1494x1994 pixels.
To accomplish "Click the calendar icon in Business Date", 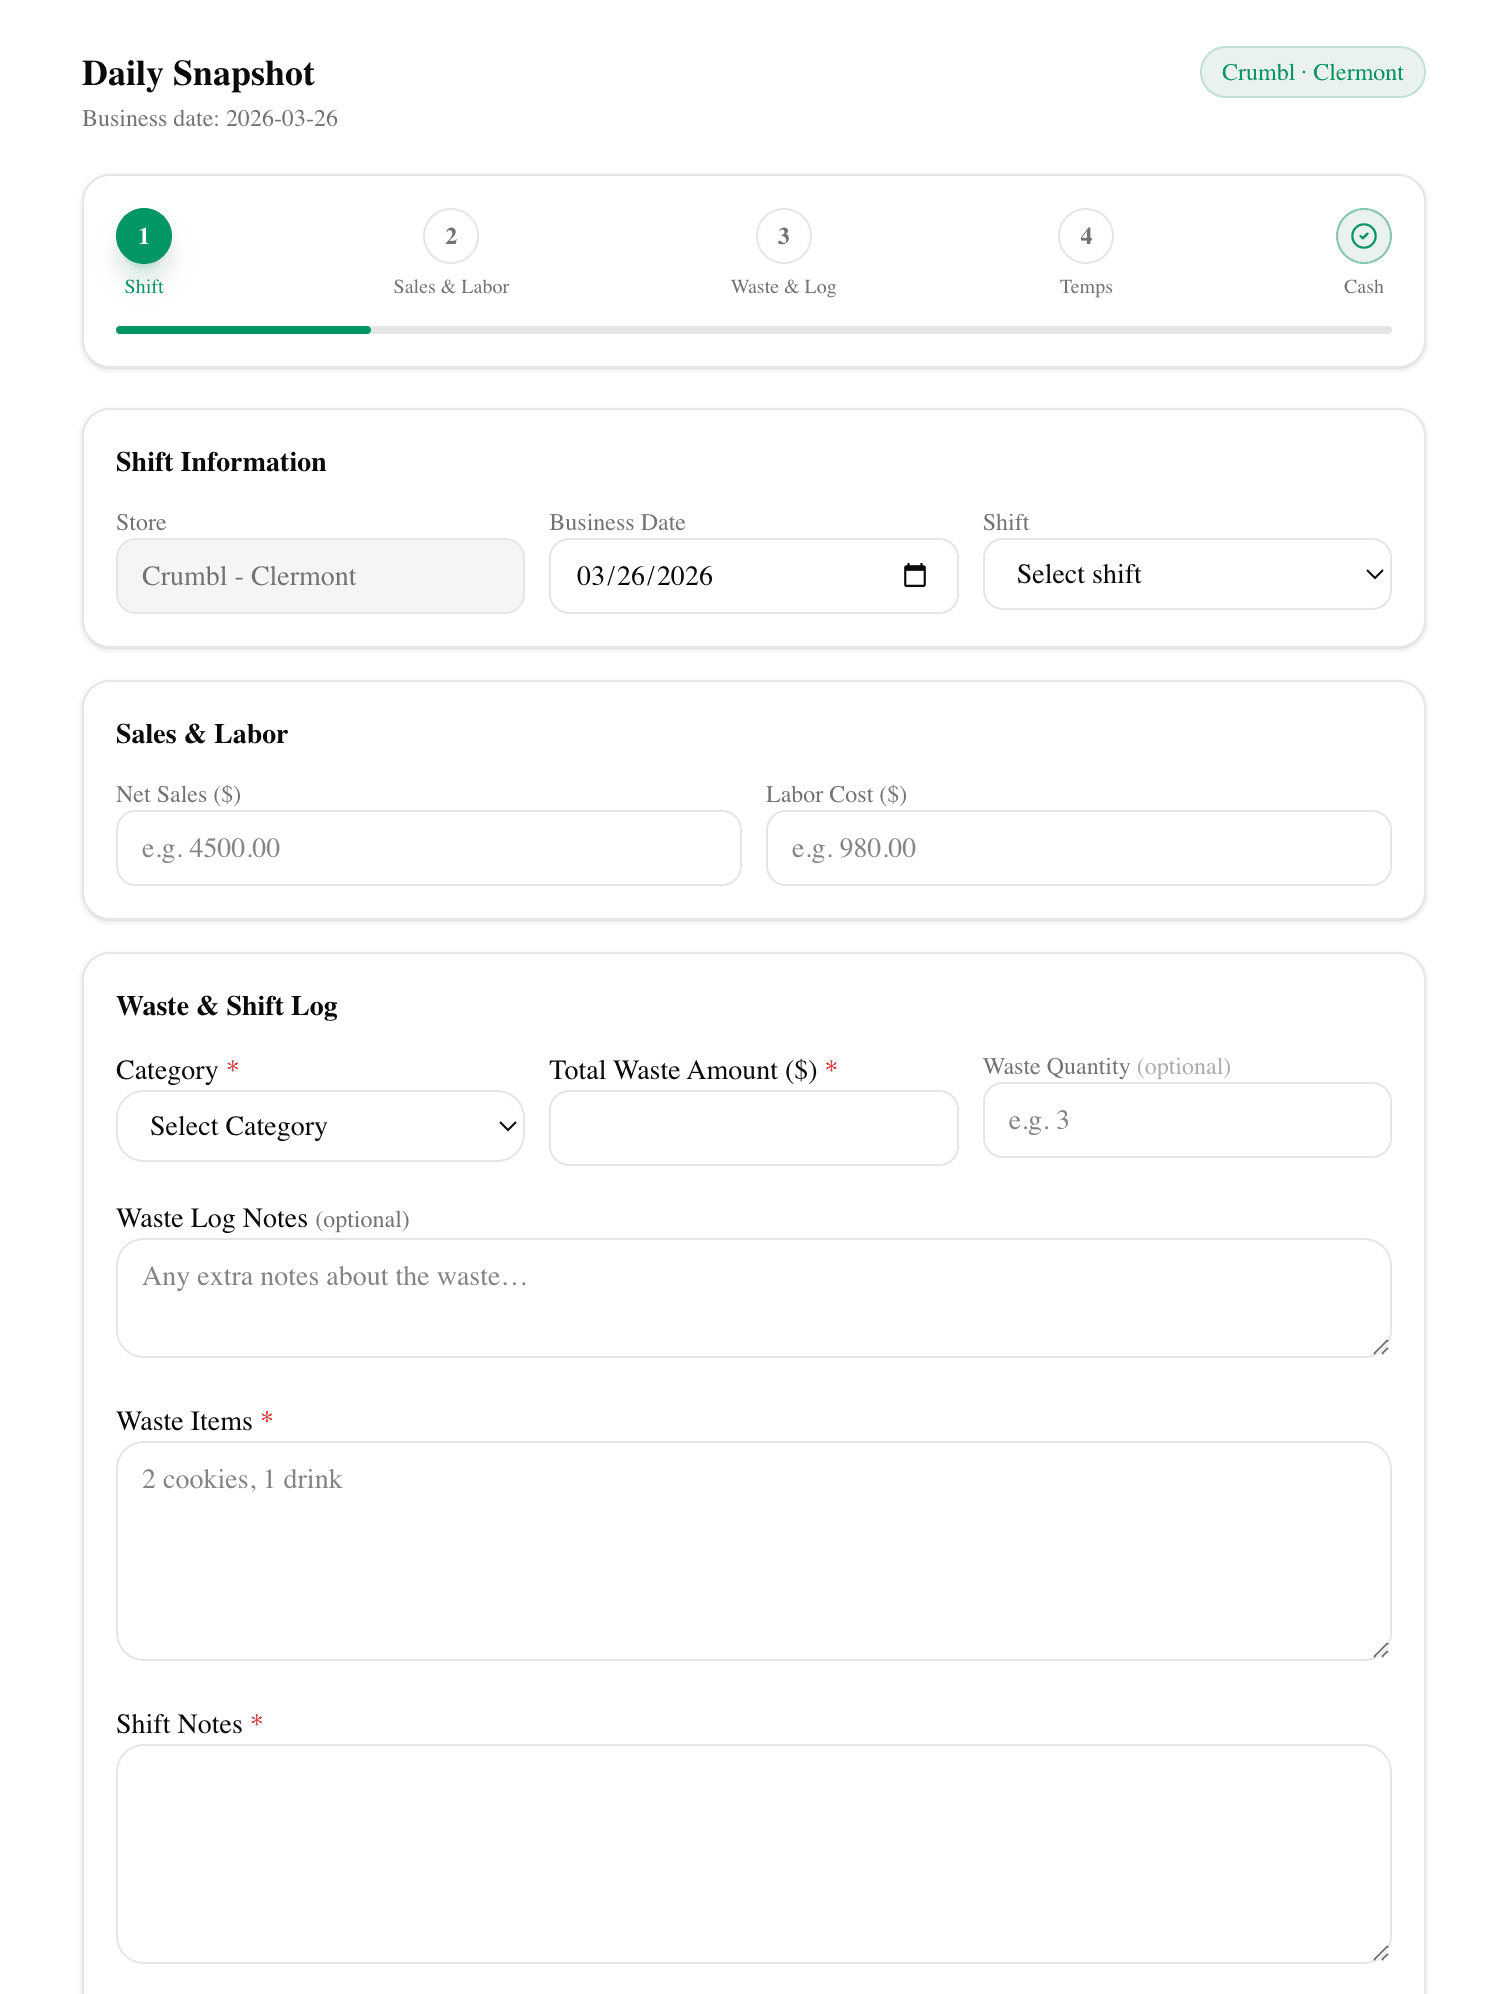I will coord(914,576).
